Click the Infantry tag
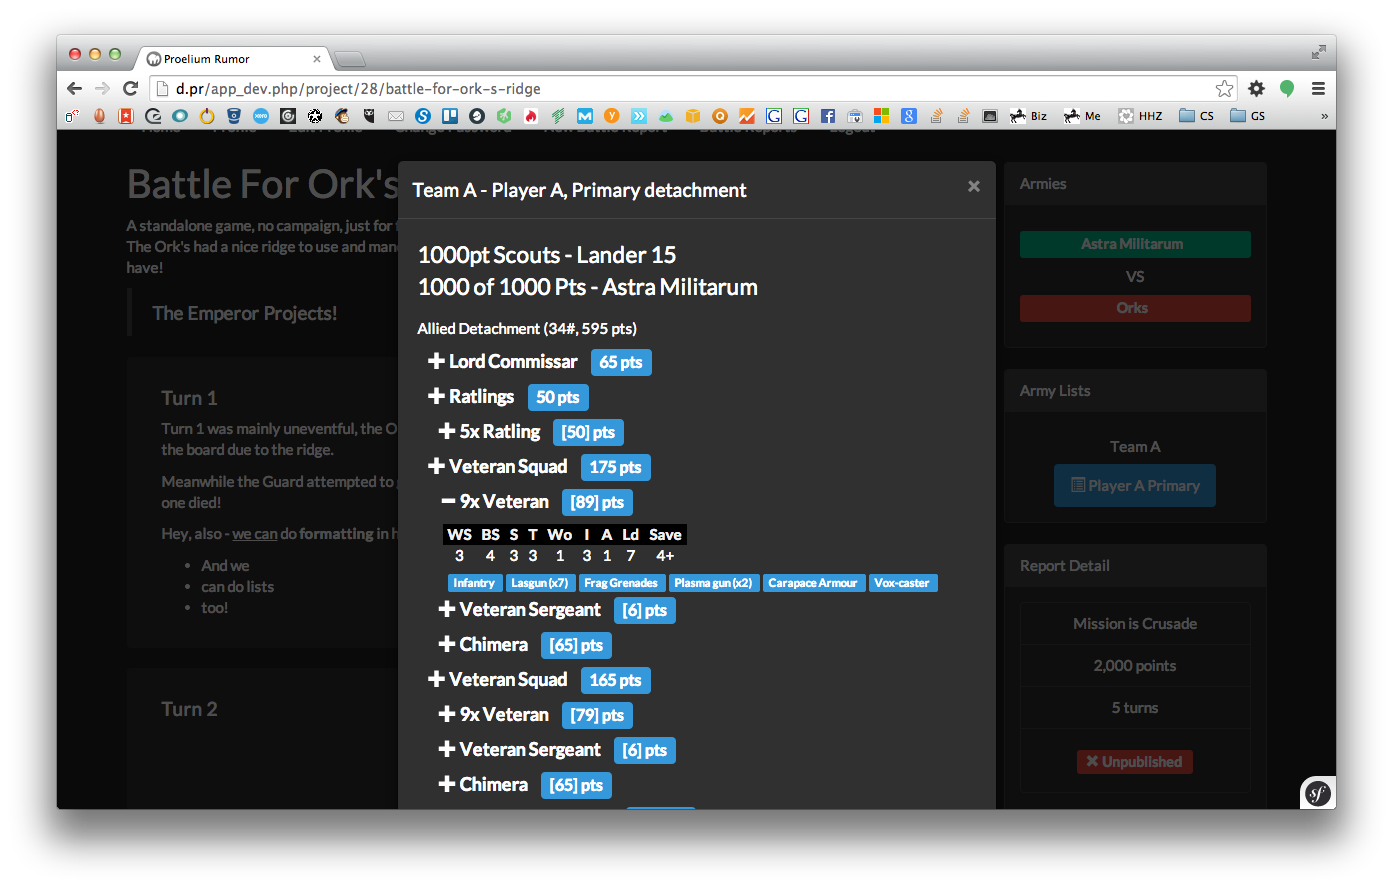 tap(474, 583)
